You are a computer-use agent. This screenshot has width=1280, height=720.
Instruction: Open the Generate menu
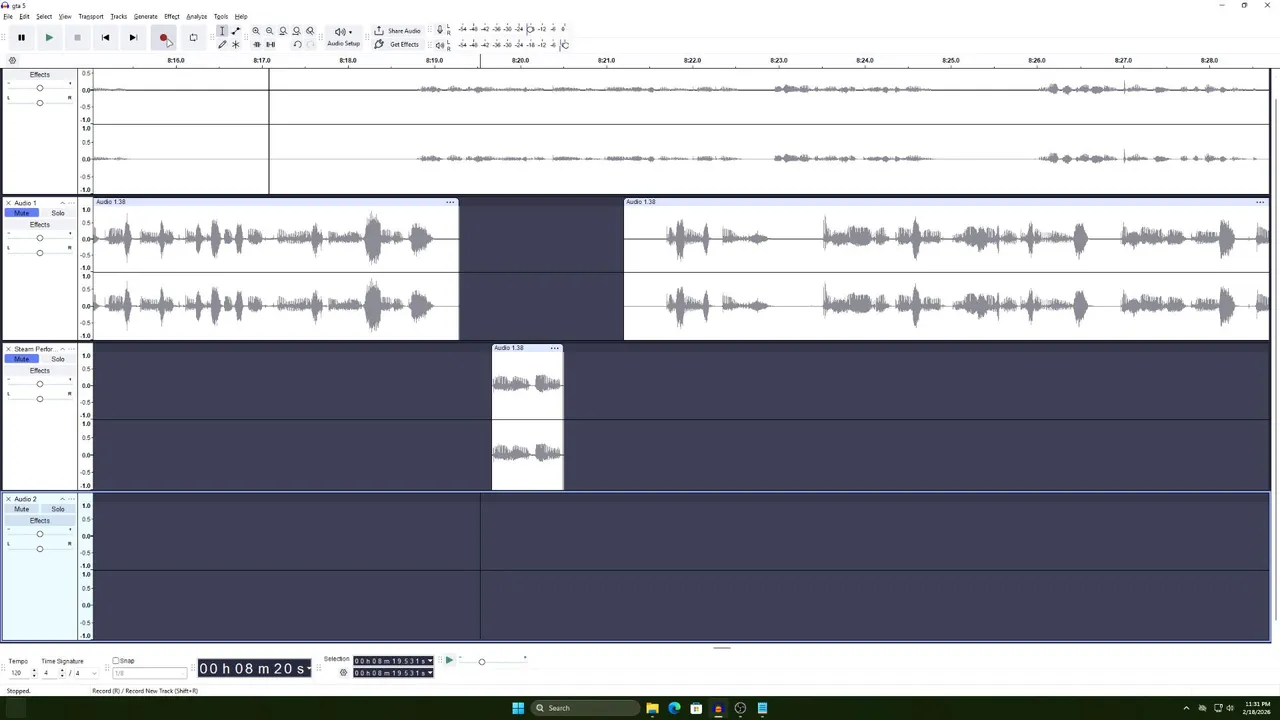click(146, 17)
